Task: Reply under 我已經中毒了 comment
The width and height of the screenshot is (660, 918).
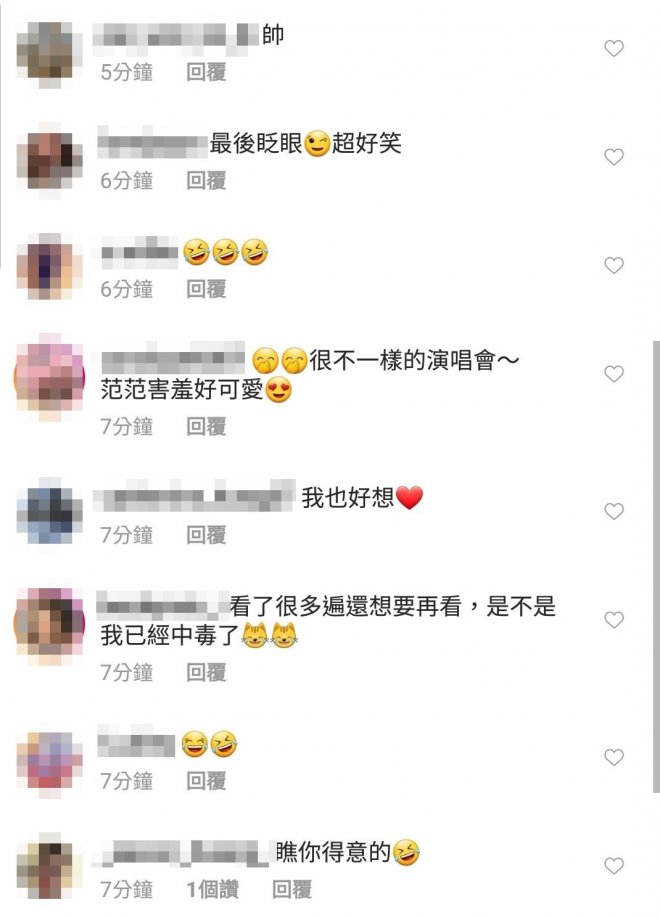Action: click(206, 673)
